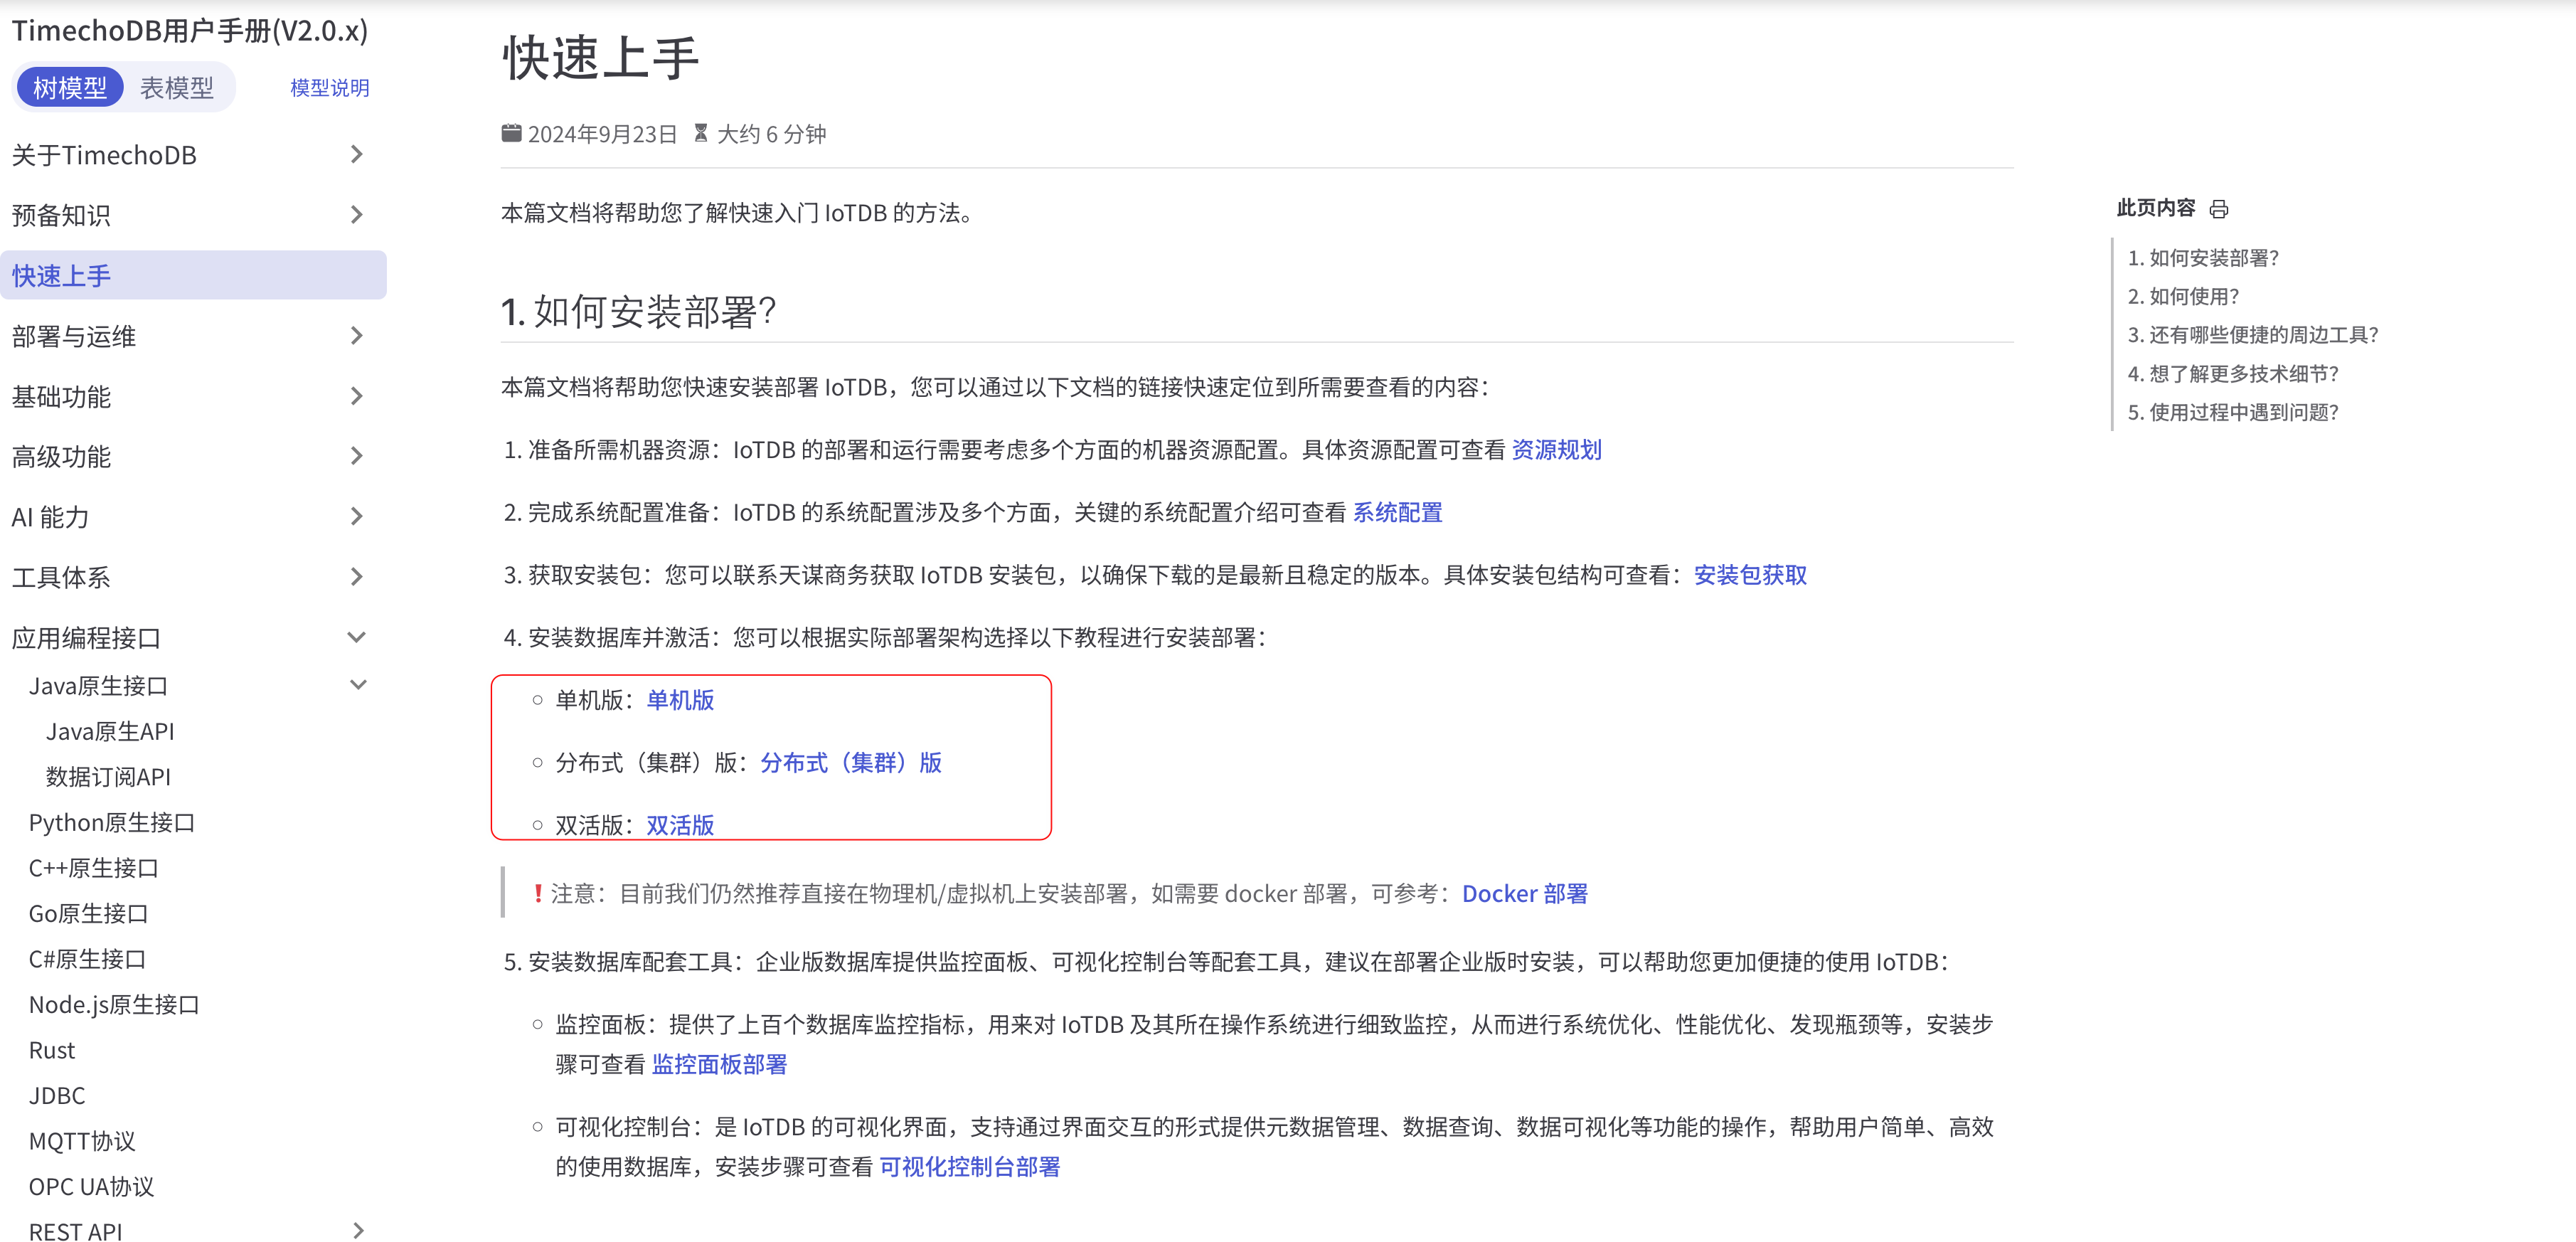
Task: Expand the REST API chevron
Action: click(x=358, y=1231)
